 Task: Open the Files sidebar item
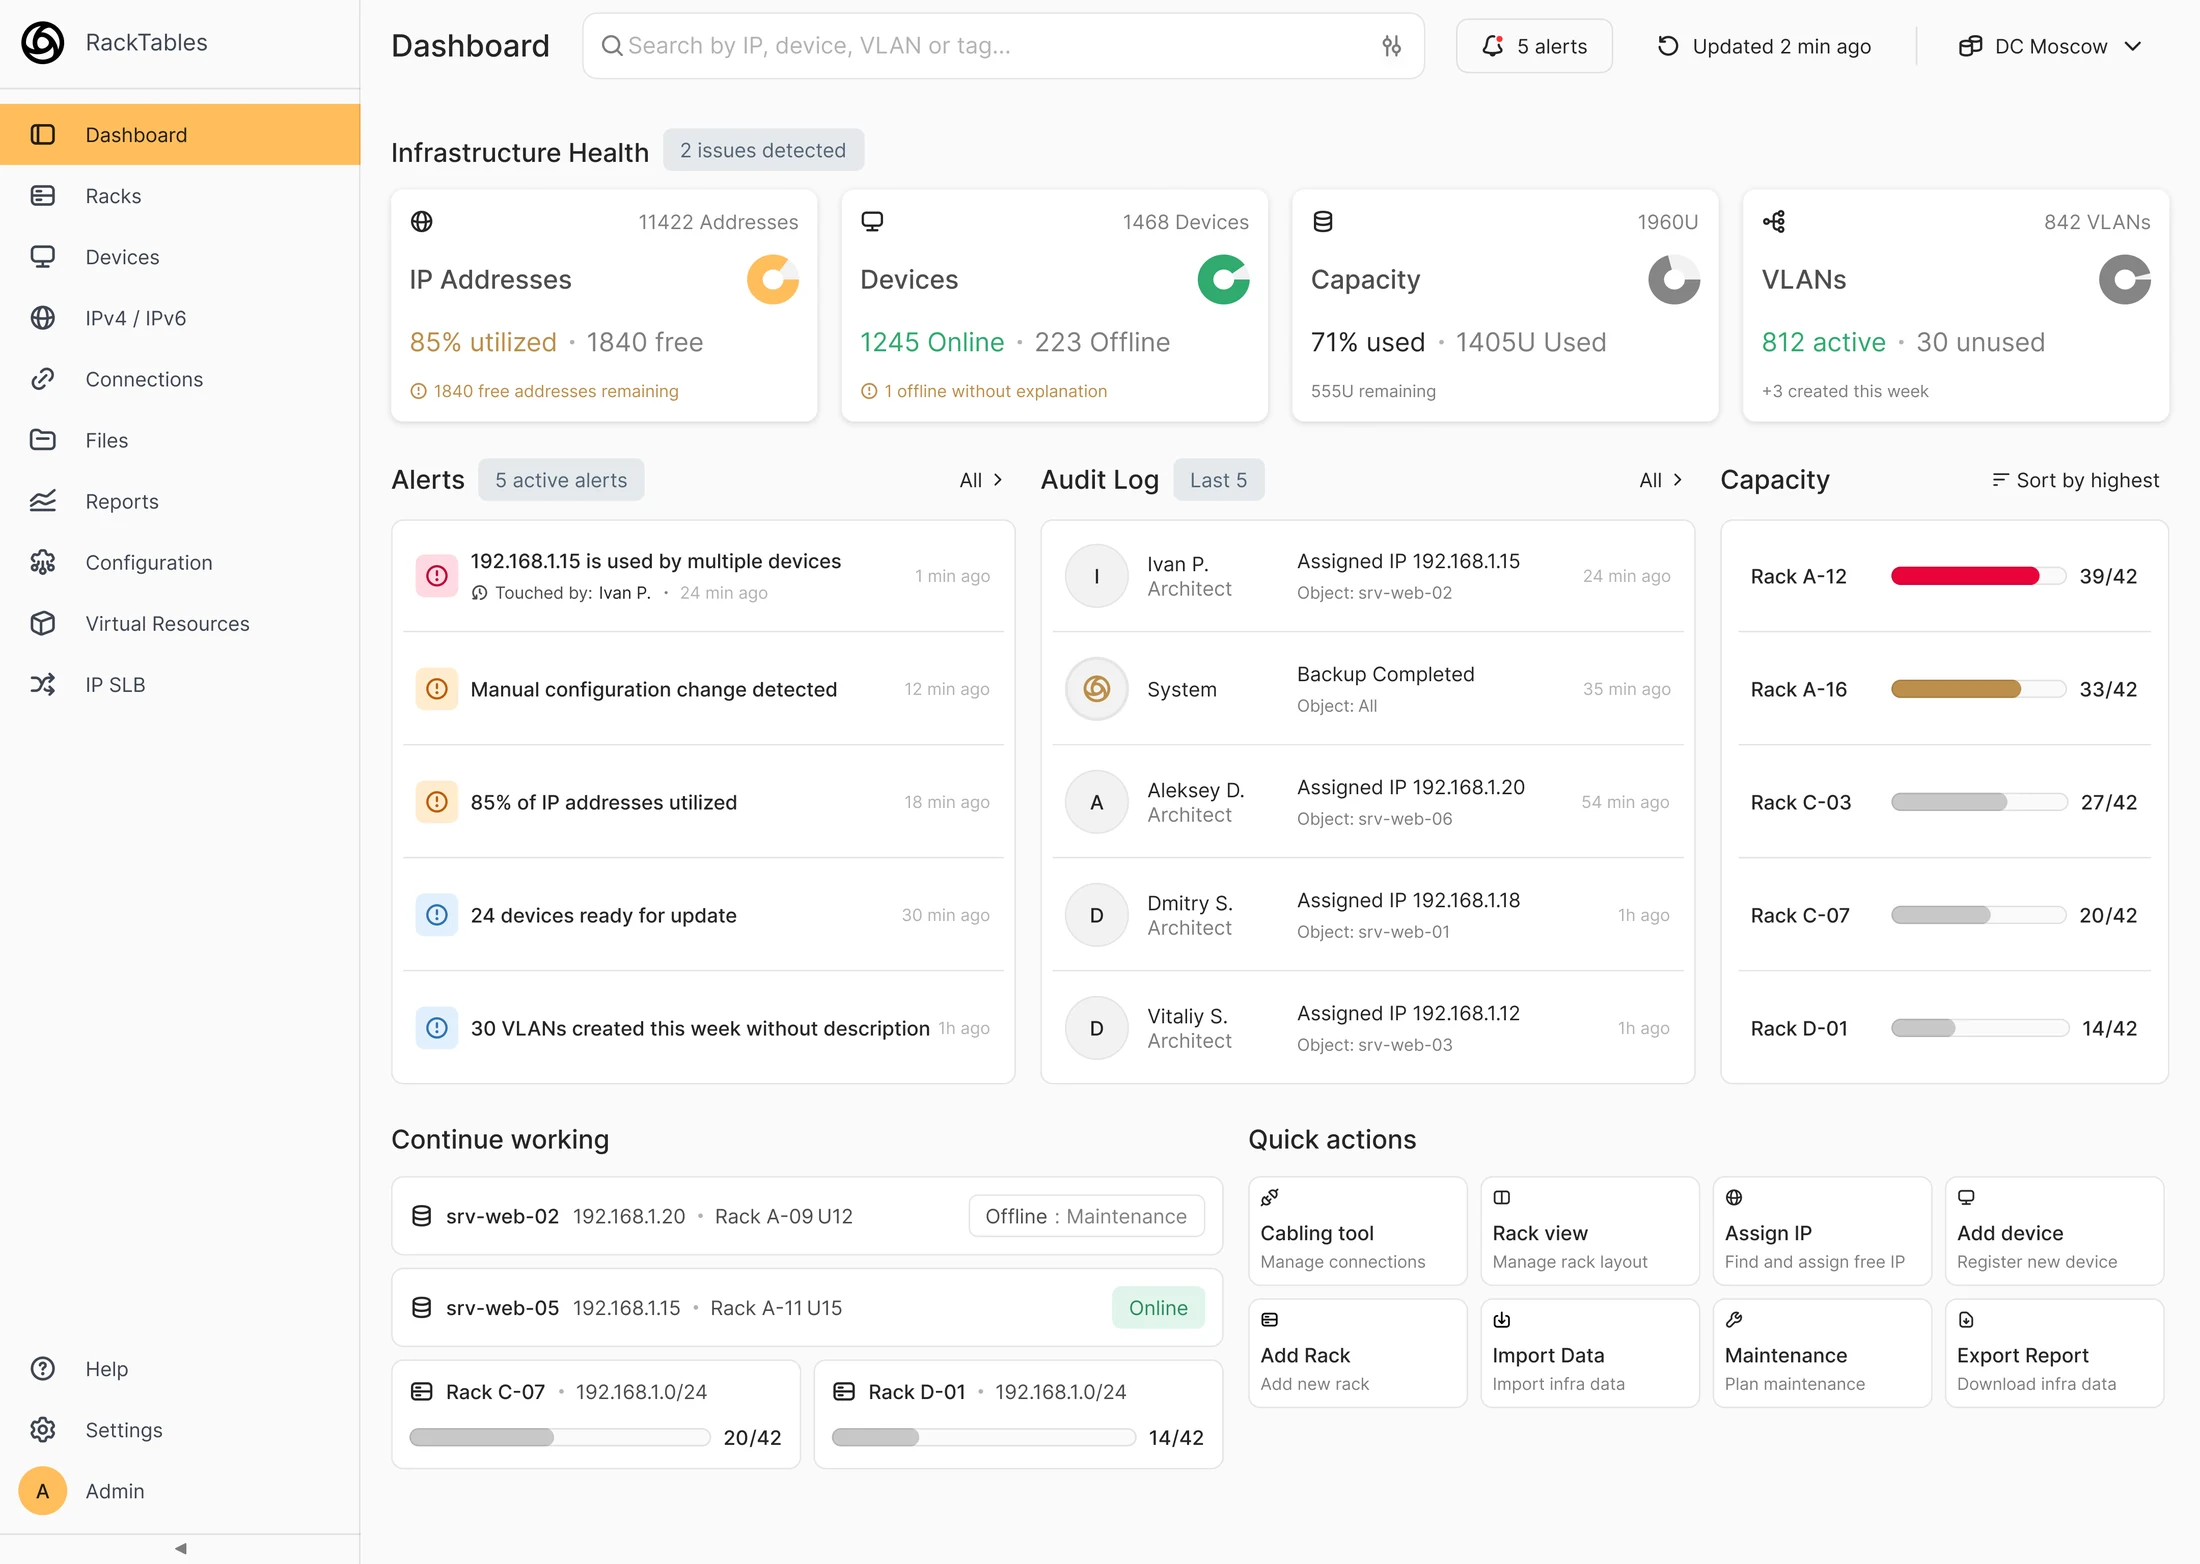(x=180, y=439)
